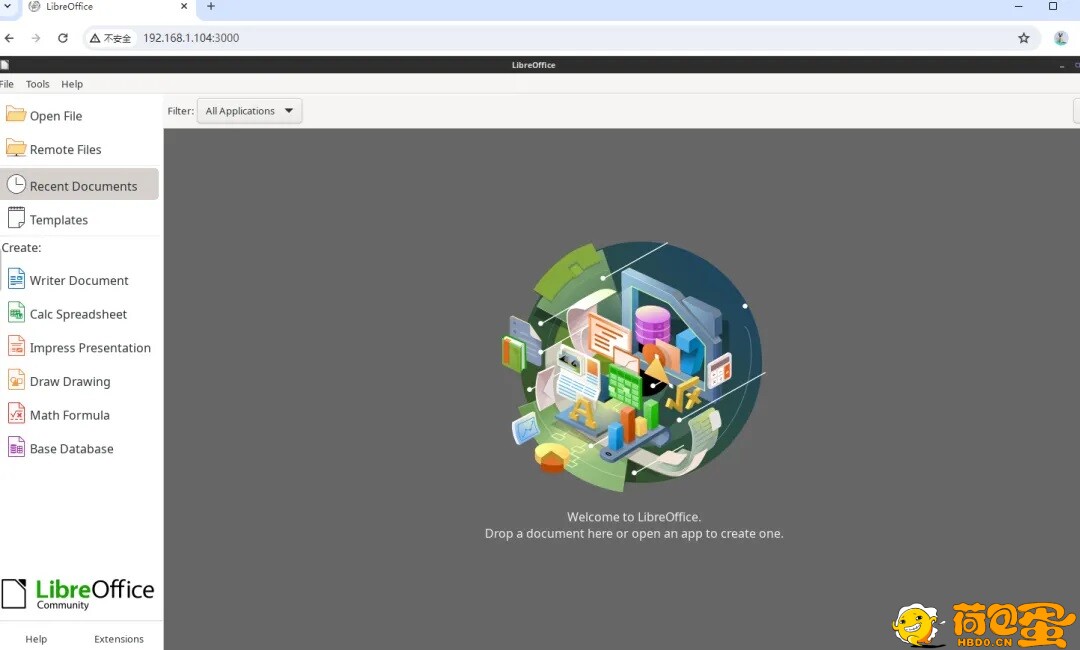Click the not-secure warning indicator
This screenshot has height=650, width=1080.
click(x=110, y=38)
